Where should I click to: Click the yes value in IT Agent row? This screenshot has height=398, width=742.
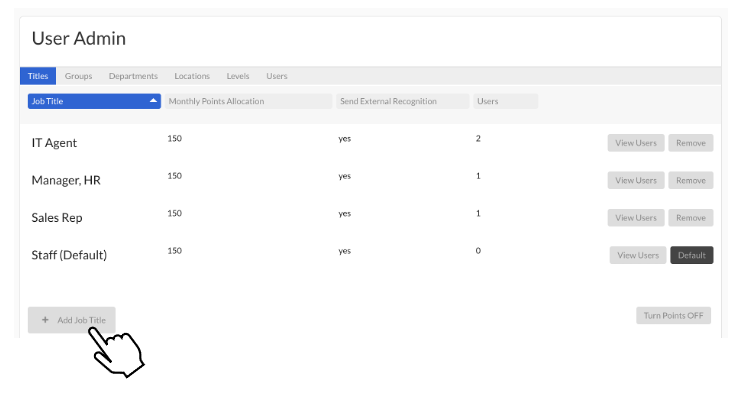(344, 139)
